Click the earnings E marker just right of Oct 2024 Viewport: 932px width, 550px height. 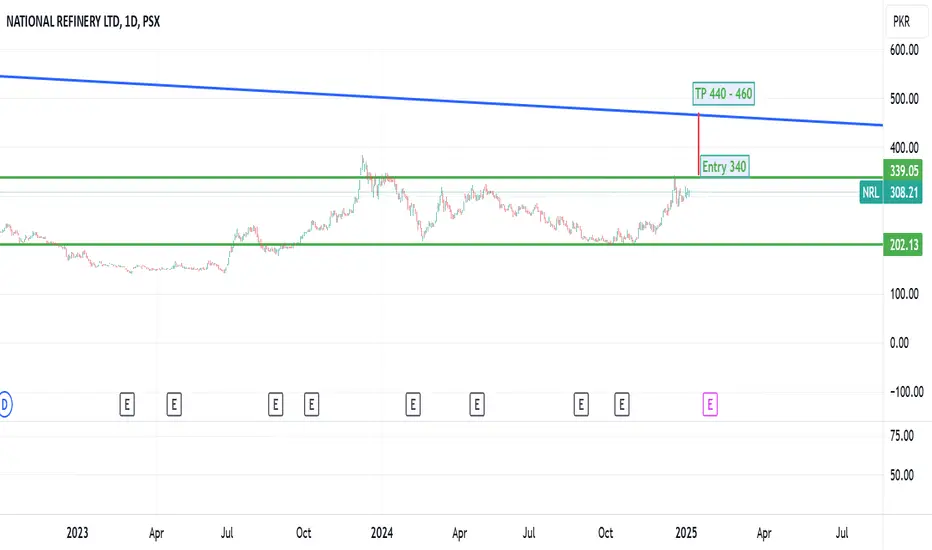pyautogui.click(x=622, y=405)
